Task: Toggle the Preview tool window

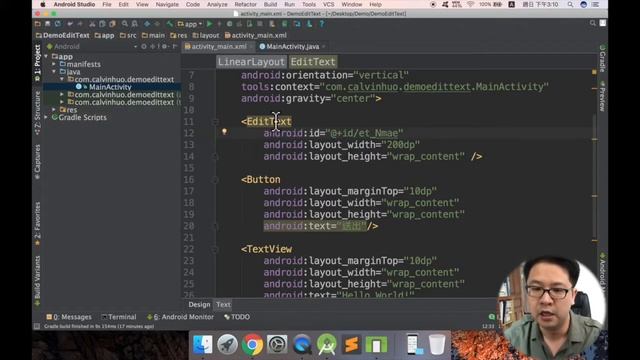Action: pyautogui.click(x=602, y=96)
